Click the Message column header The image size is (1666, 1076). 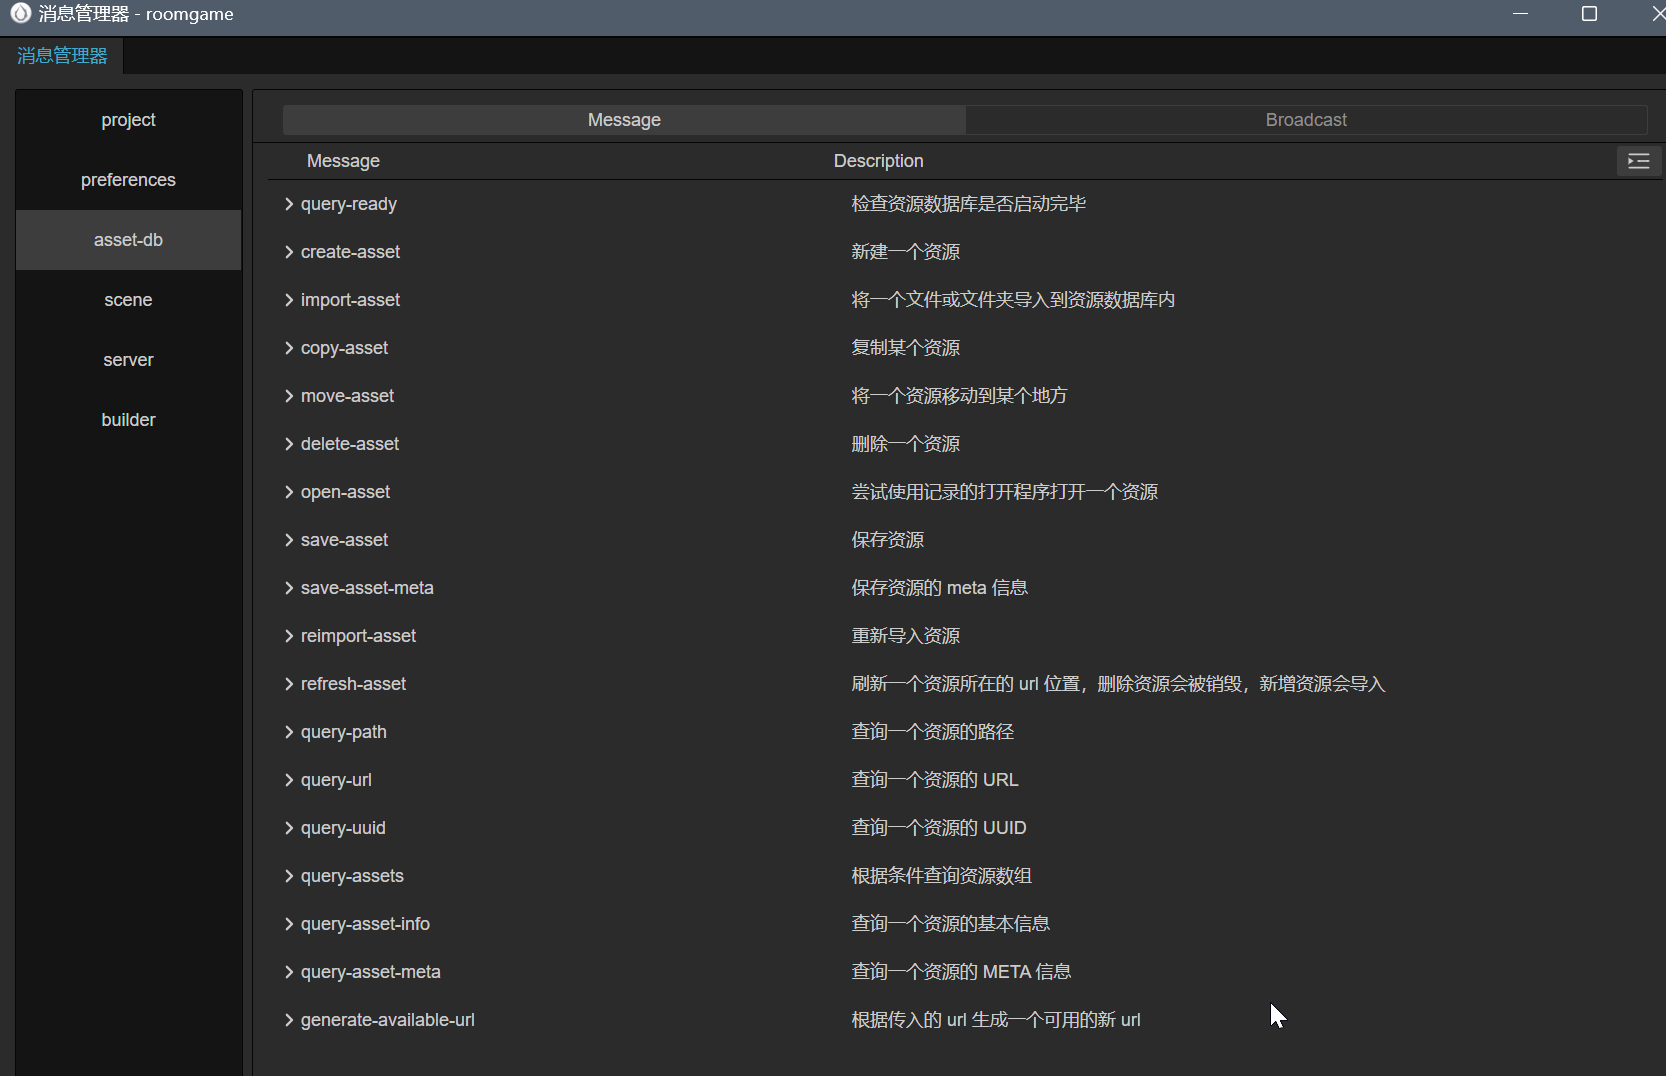[343, 161]
